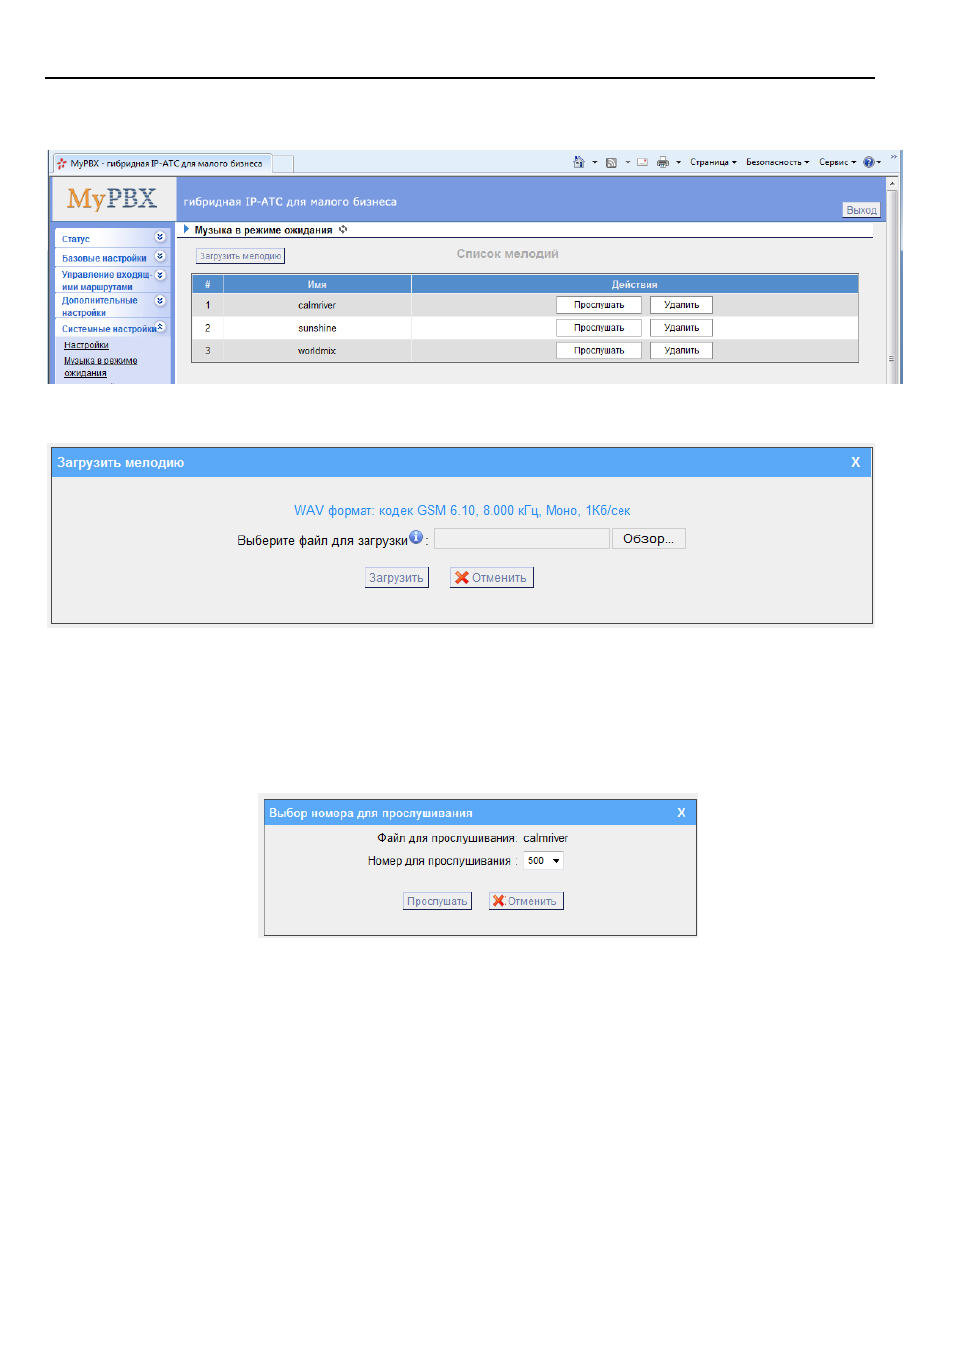Click the WAV format codec description text
Viewport: 954px width, 1350px height.
462,510
